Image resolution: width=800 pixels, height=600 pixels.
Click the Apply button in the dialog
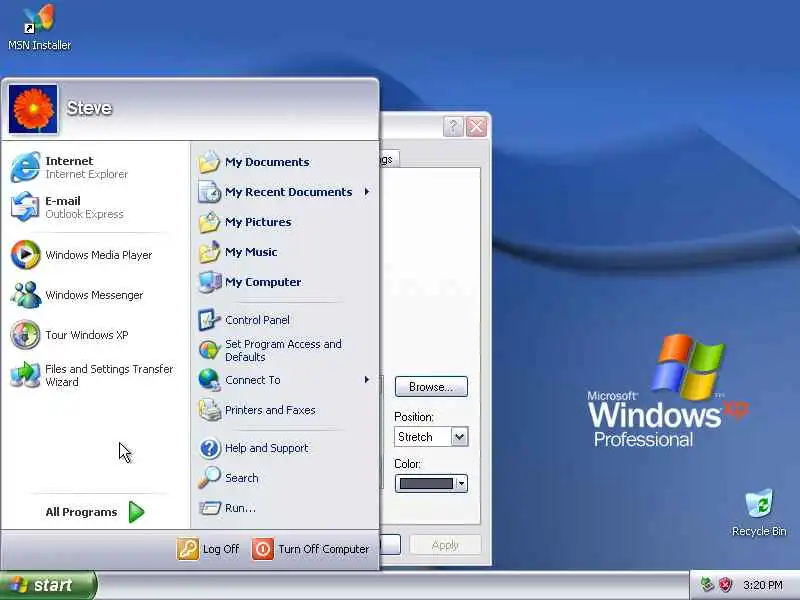445,545
